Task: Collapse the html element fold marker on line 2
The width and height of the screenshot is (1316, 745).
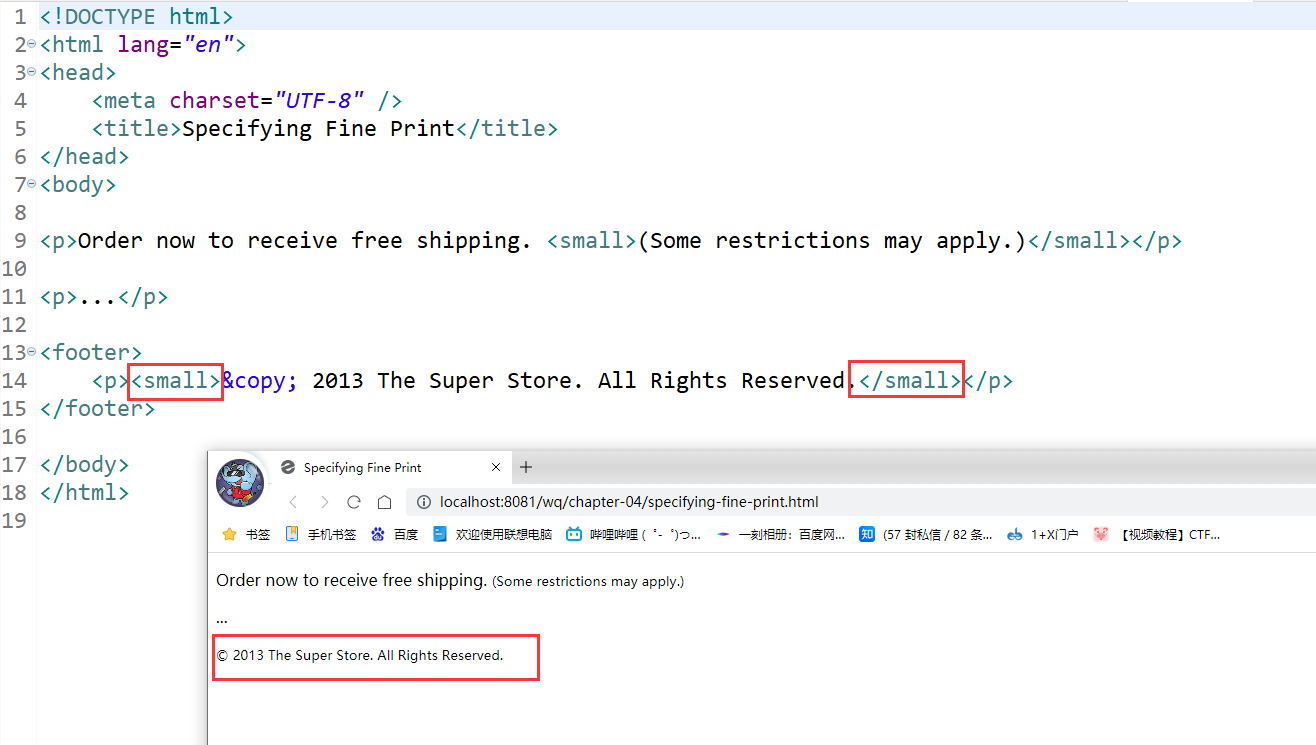Action: click(x=31, y=44)
